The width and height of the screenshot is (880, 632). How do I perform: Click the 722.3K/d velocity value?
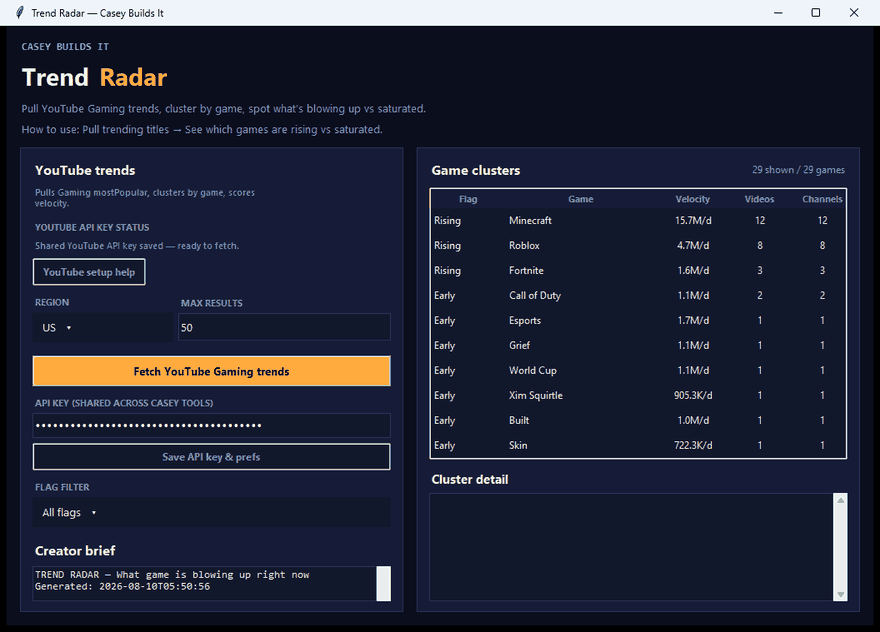pyautogui.click(x=693, y=445)
